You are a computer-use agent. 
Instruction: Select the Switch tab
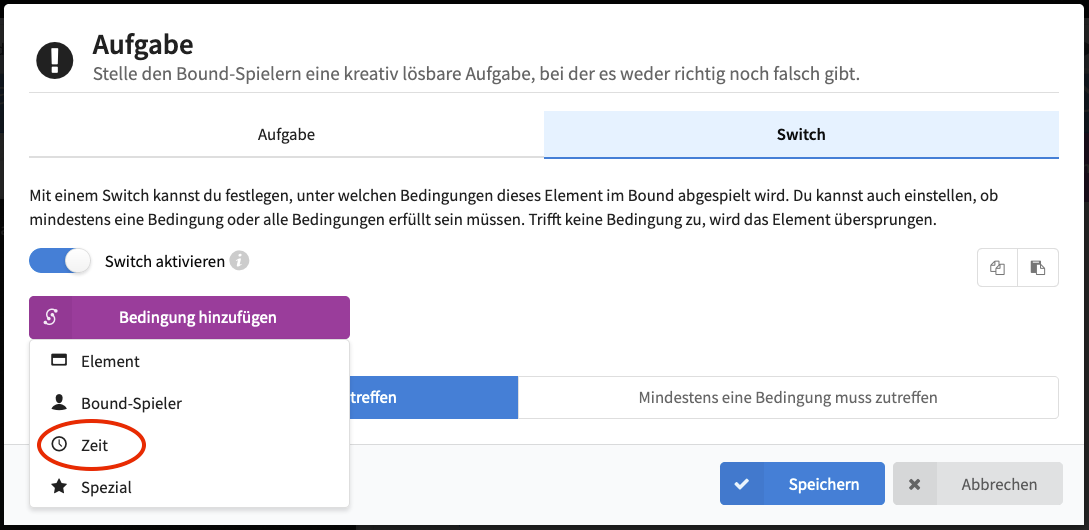[801, 135]
